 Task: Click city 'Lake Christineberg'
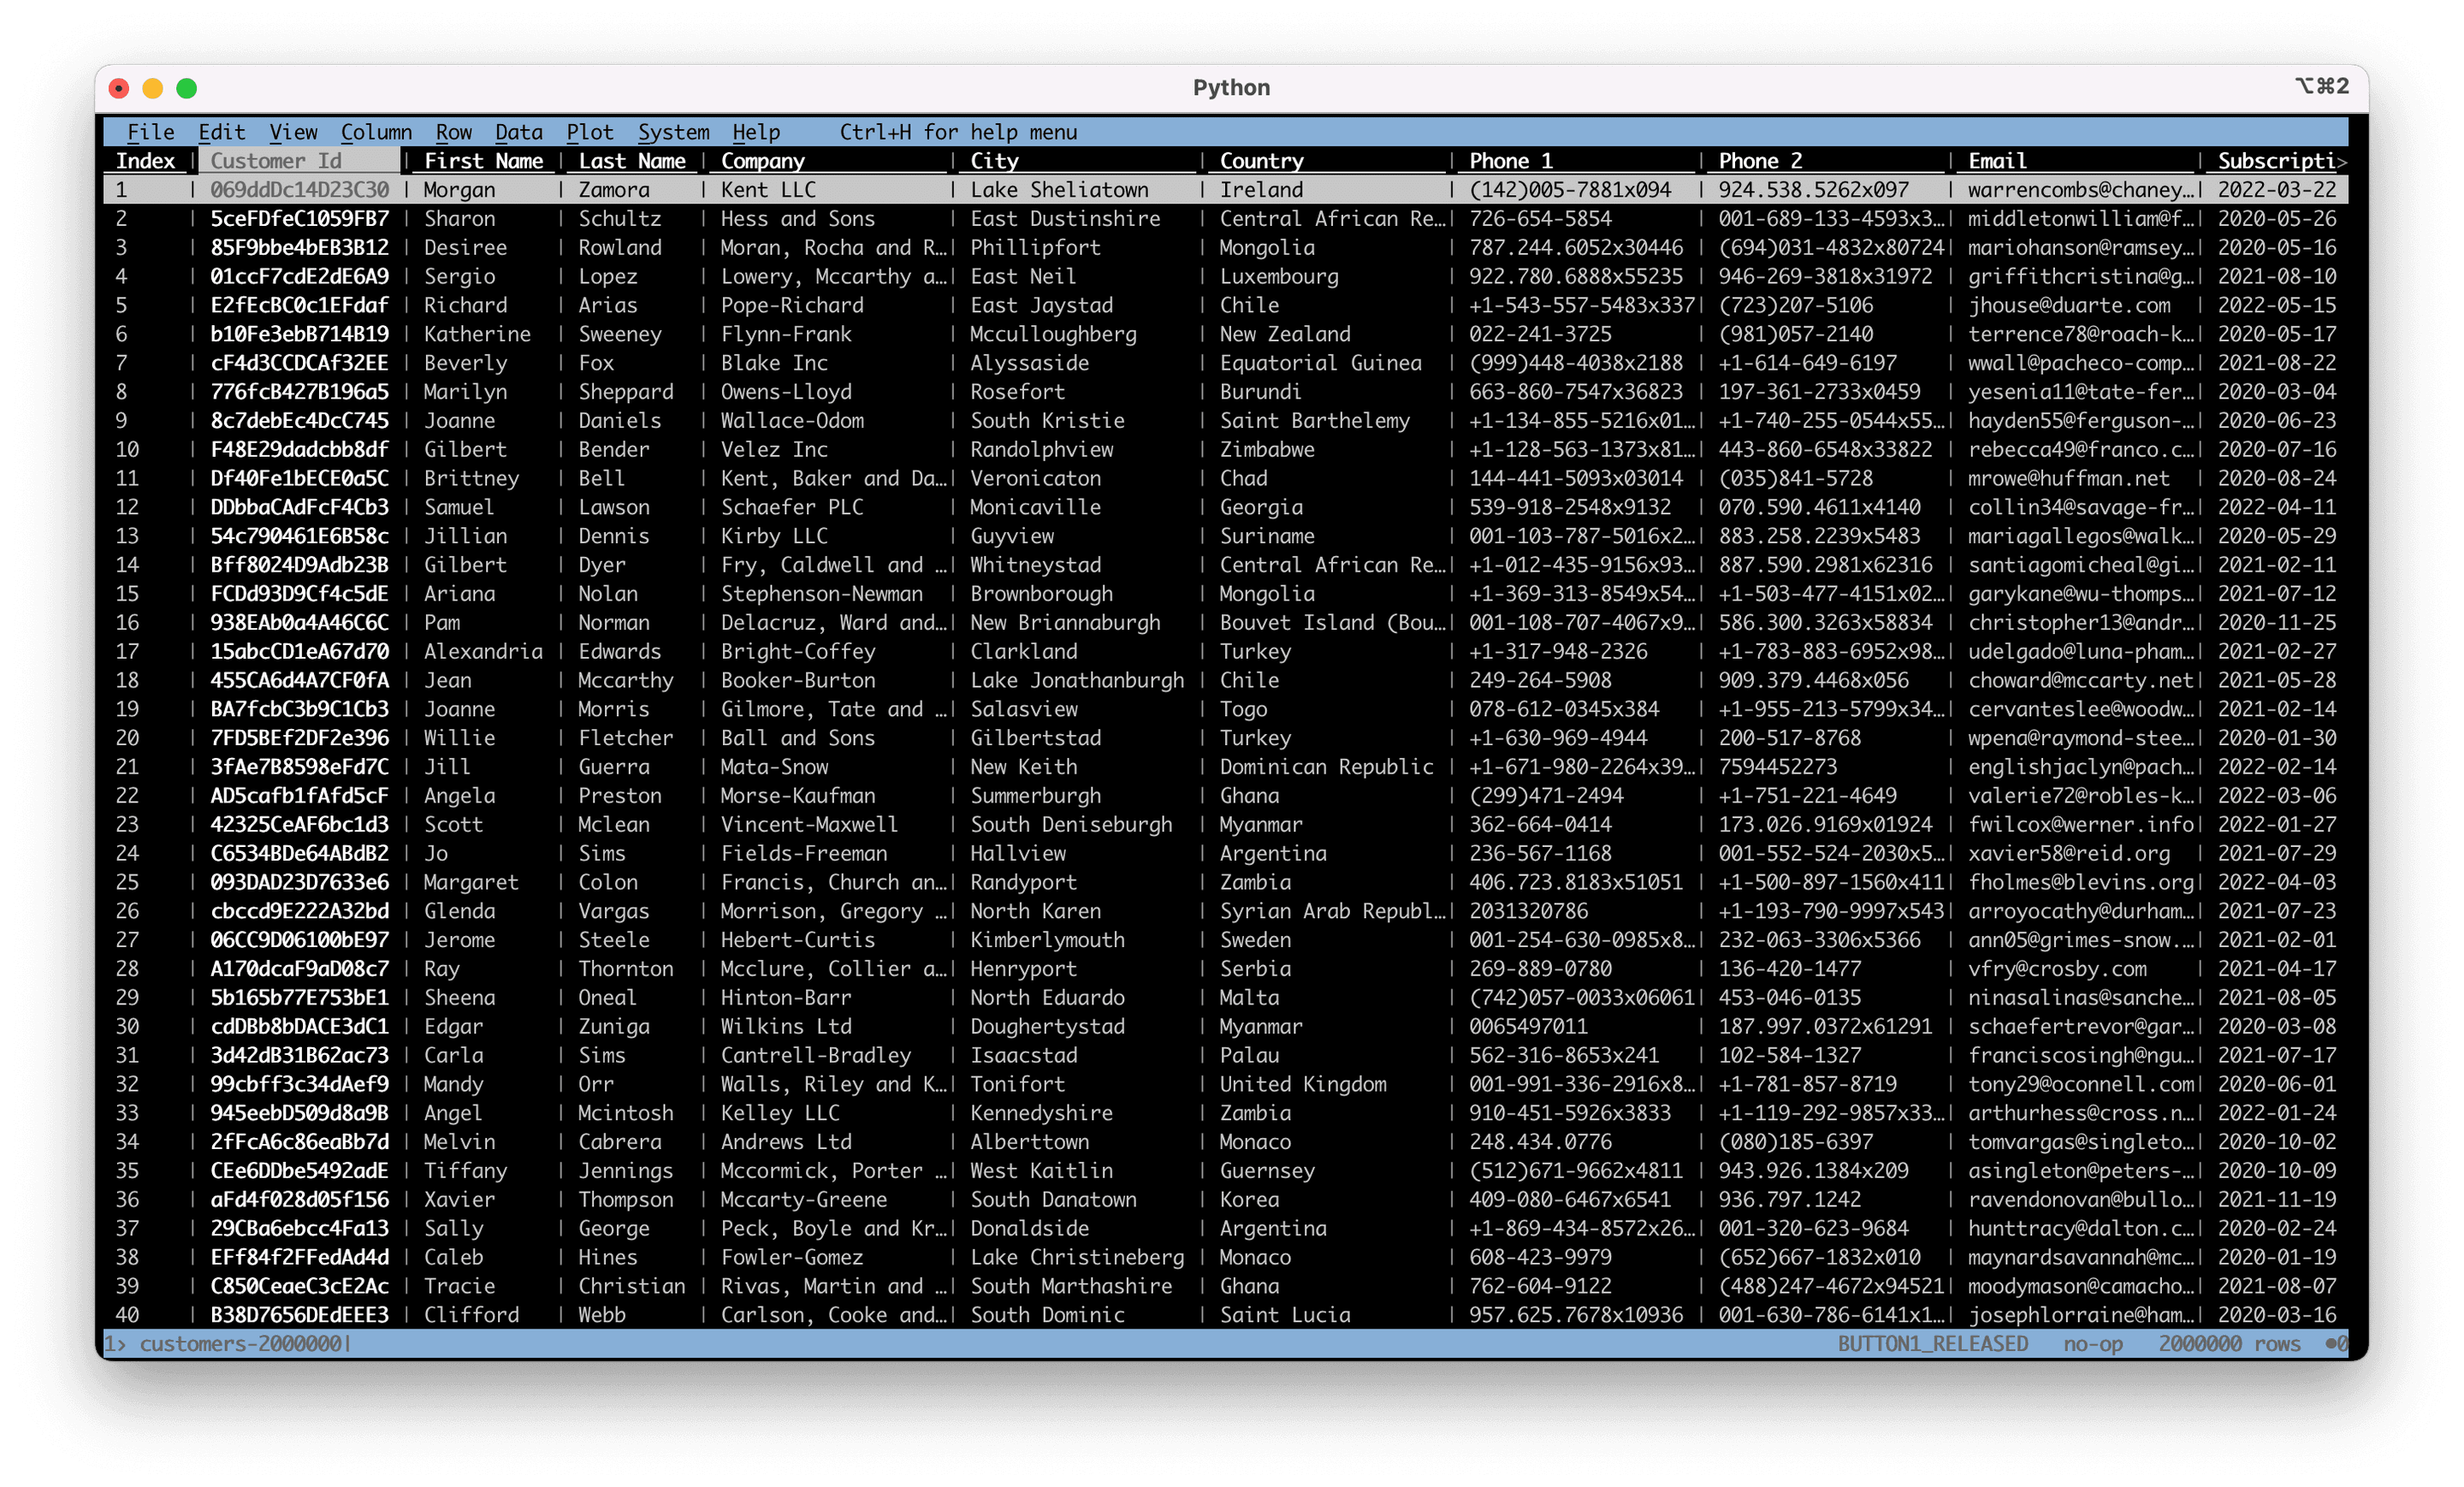(x=1077, y=1257)
